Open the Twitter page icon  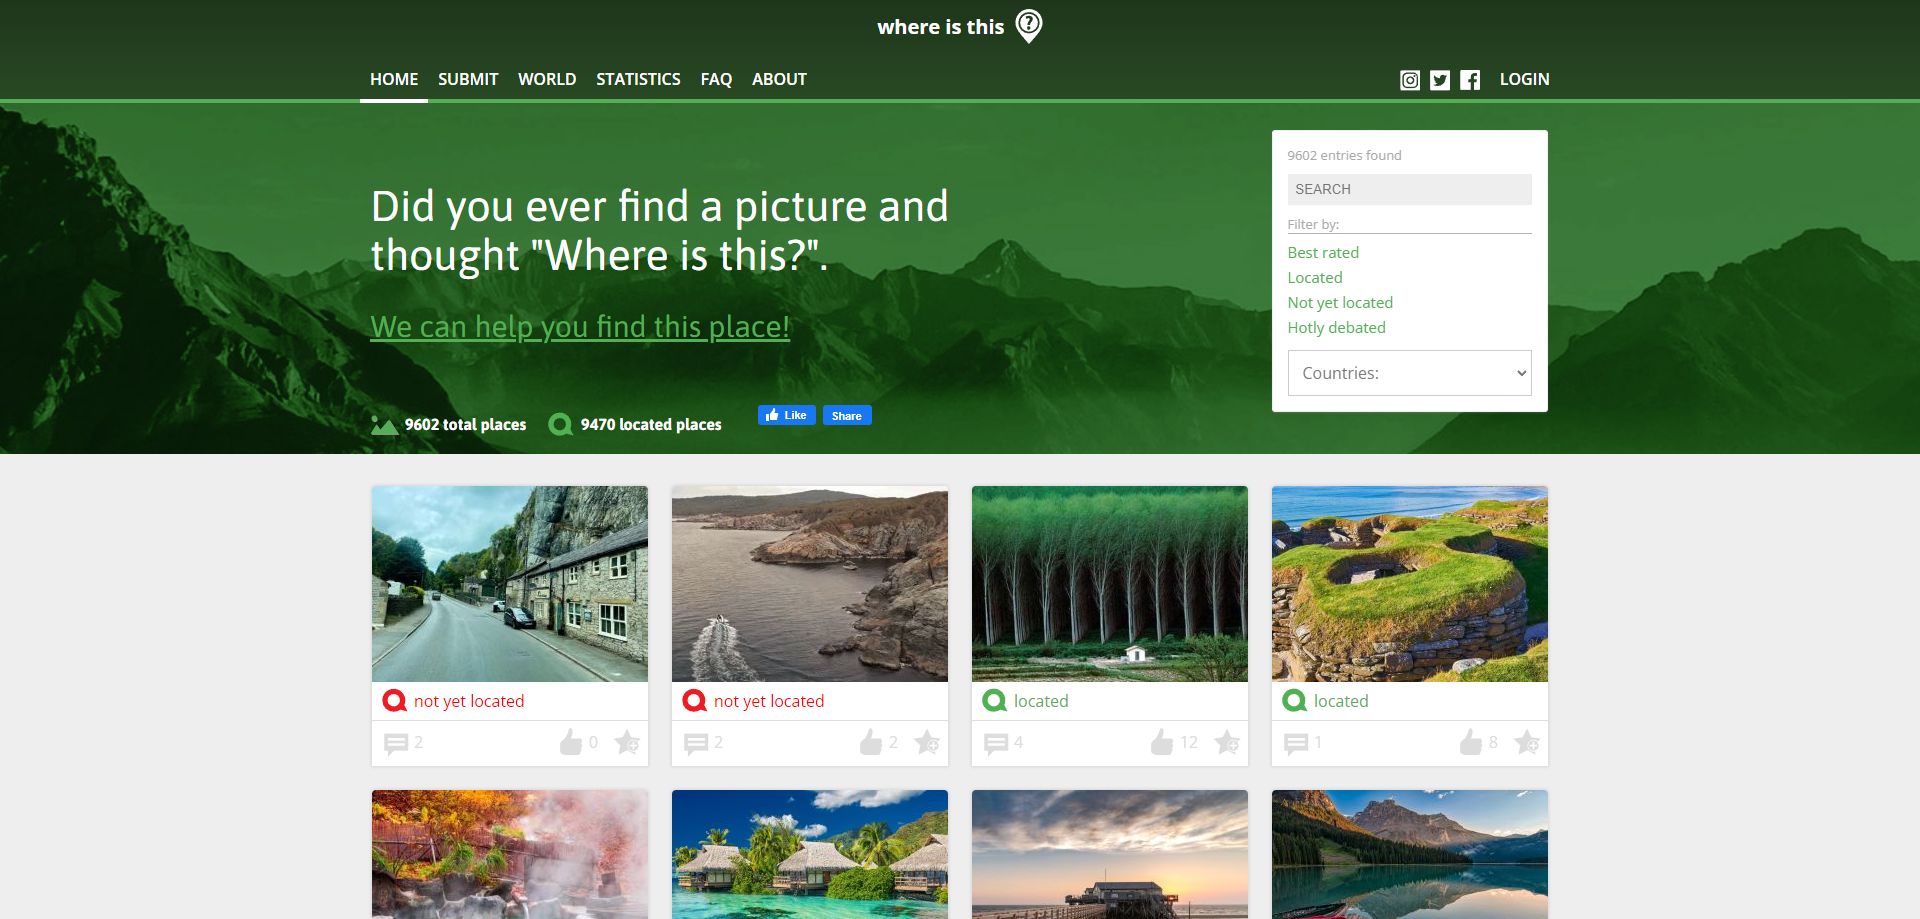[1439, 80]
